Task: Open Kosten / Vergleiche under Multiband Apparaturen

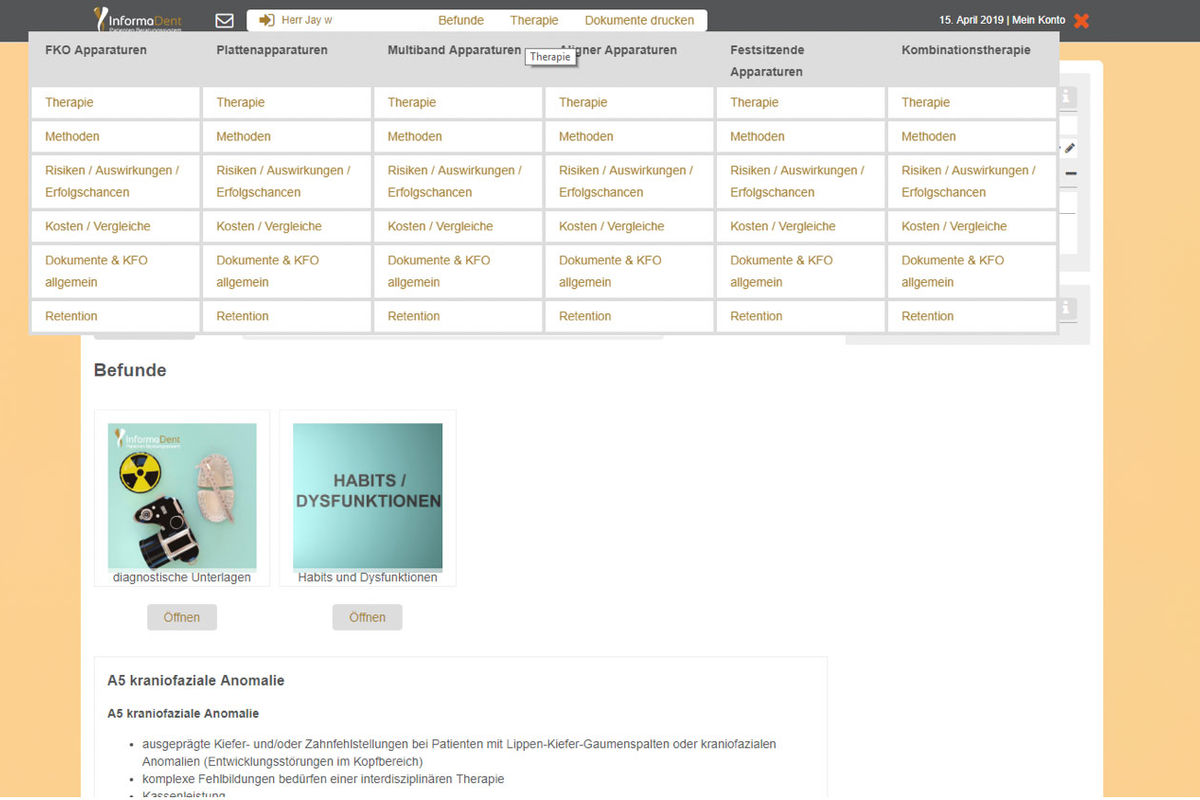Action: coord(440,226)
